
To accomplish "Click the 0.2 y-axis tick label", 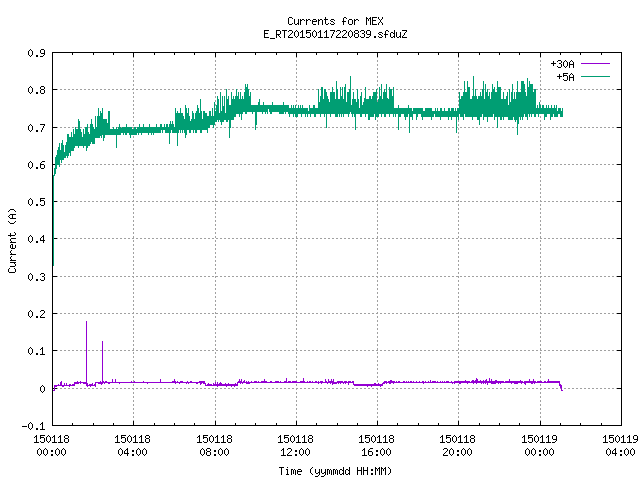I will point(36,314).
